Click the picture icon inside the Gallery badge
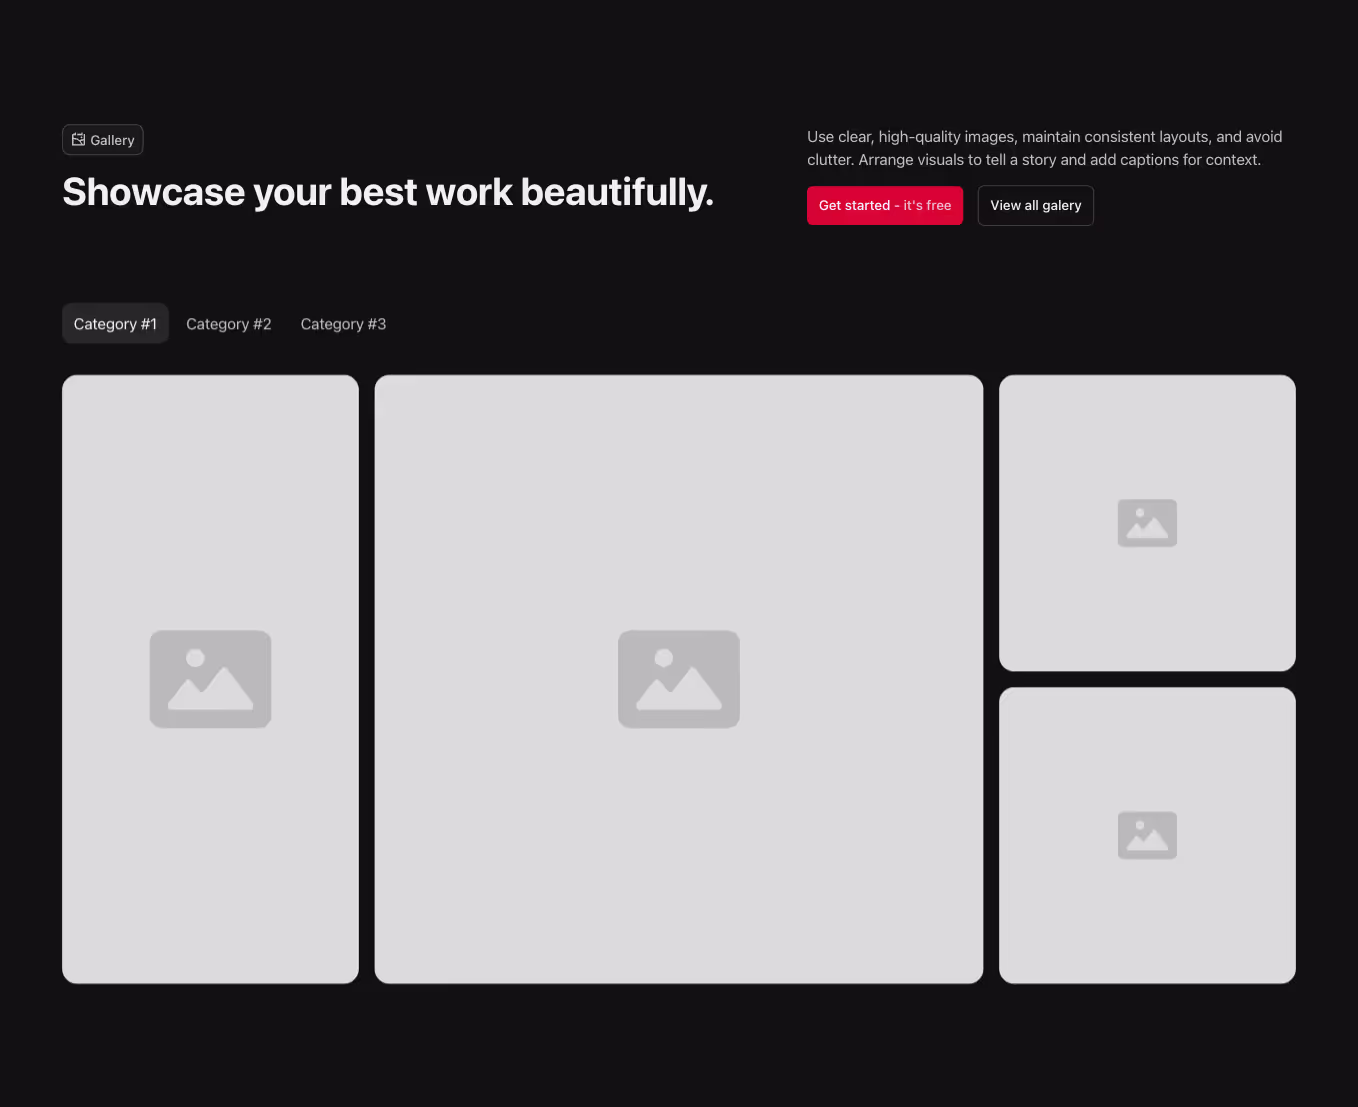The width and height of the screenshot is (1358, 1107). click(77, 139)
